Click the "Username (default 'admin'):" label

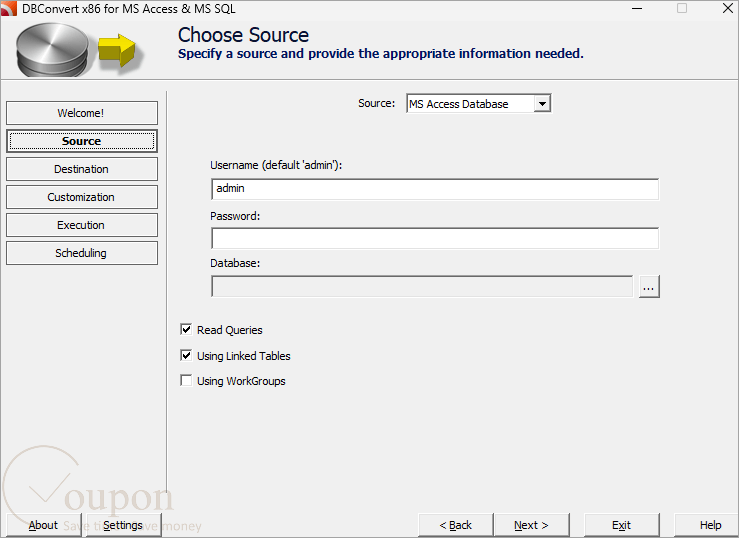[x=276, y=165]
